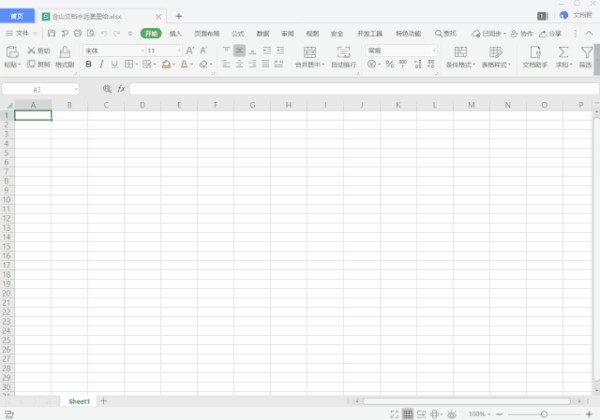Open the font size dropdown

179,50
